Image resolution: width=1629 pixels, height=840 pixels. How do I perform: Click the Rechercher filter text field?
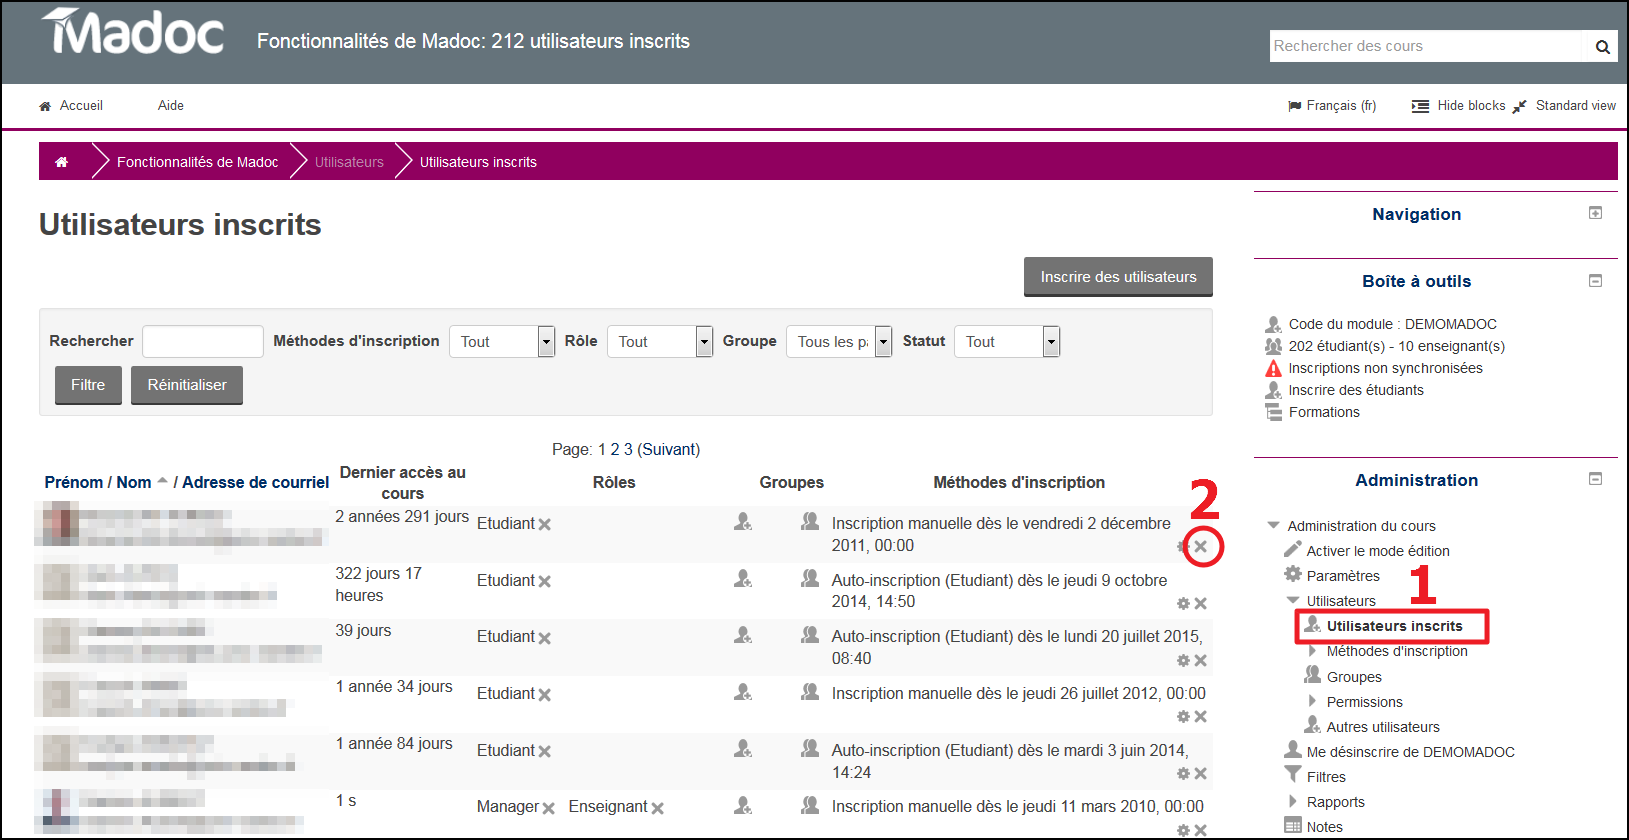click(x=203, y=341)
